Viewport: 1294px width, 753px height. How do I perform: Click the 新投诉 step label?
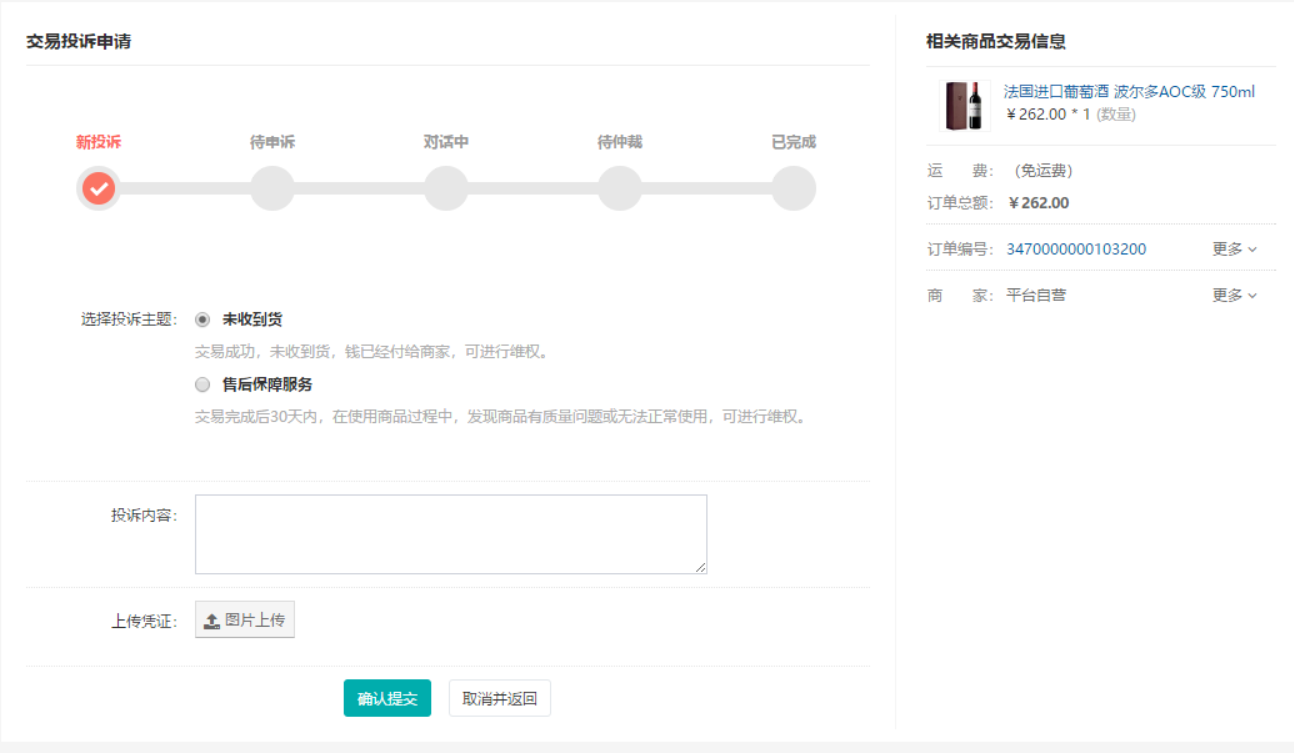[98, 142]
